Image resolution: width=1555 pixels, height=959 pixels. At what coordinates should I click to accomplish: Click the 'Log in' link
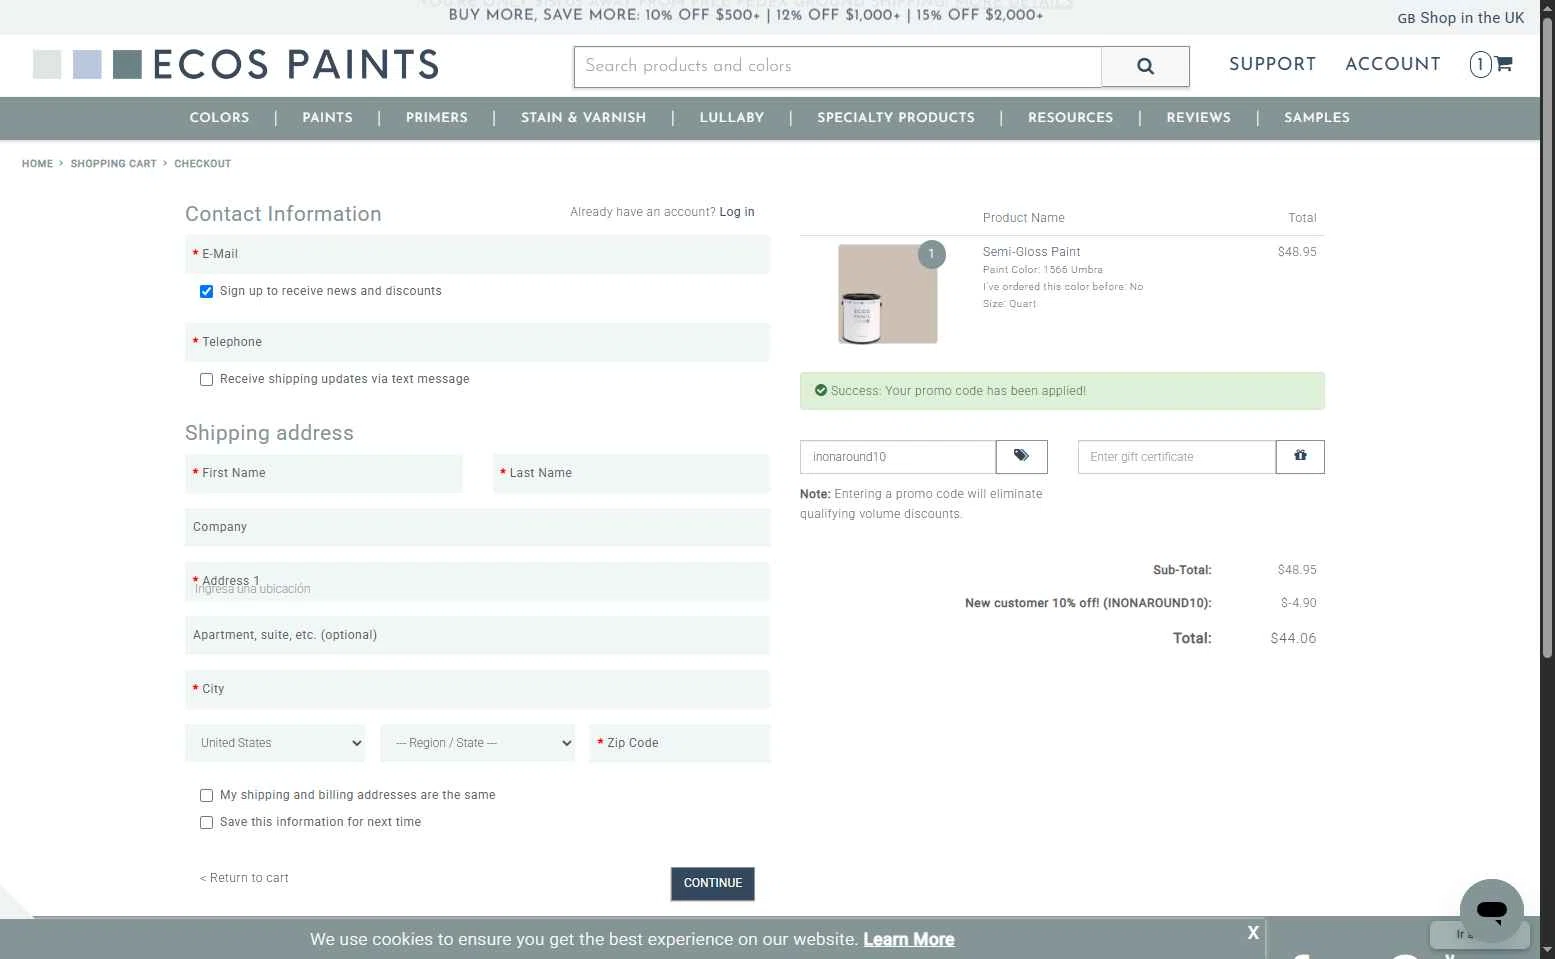click(x=737, y=212)
